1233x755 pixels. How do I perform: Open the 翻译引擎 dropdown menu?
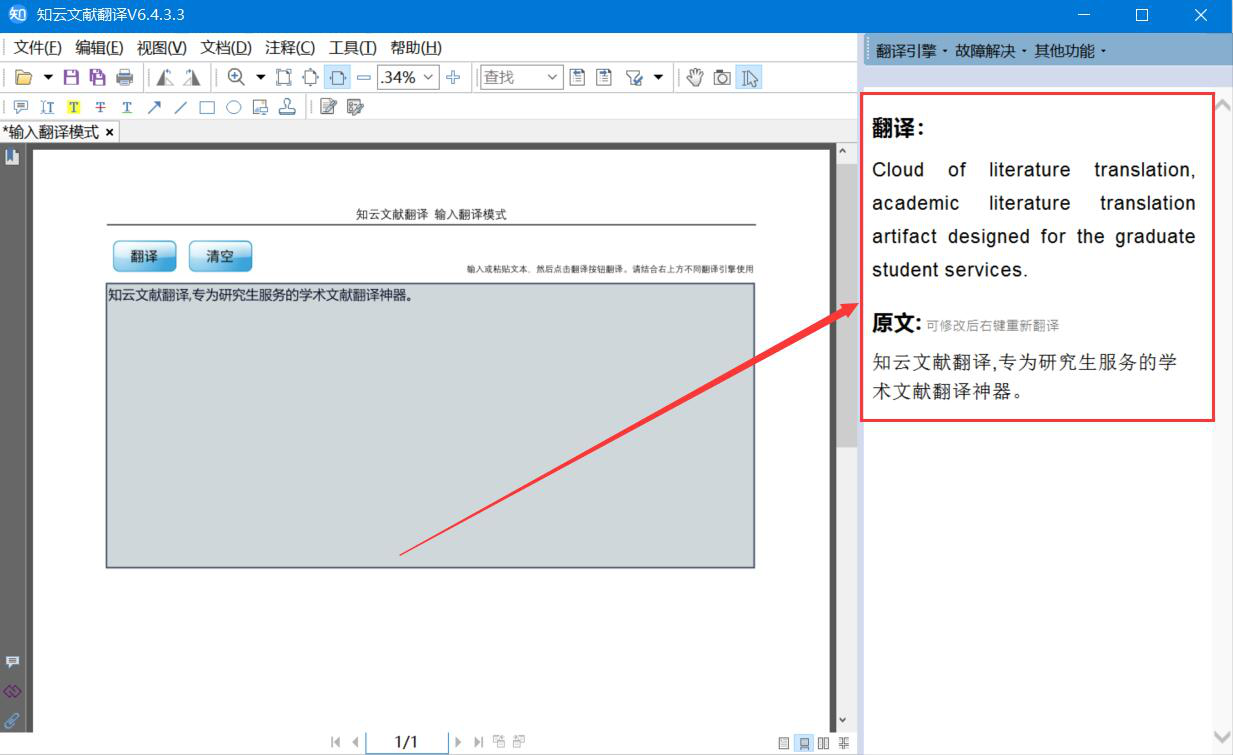[911, 51]
